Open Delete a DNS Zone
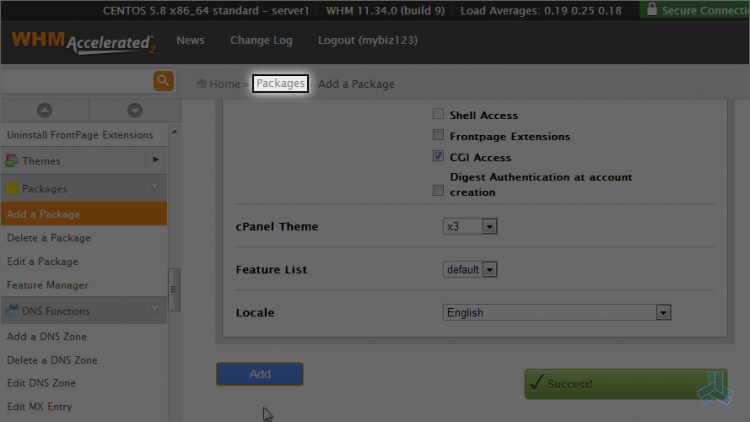This screenshot has width=750, height=422. tap(52, 360)
